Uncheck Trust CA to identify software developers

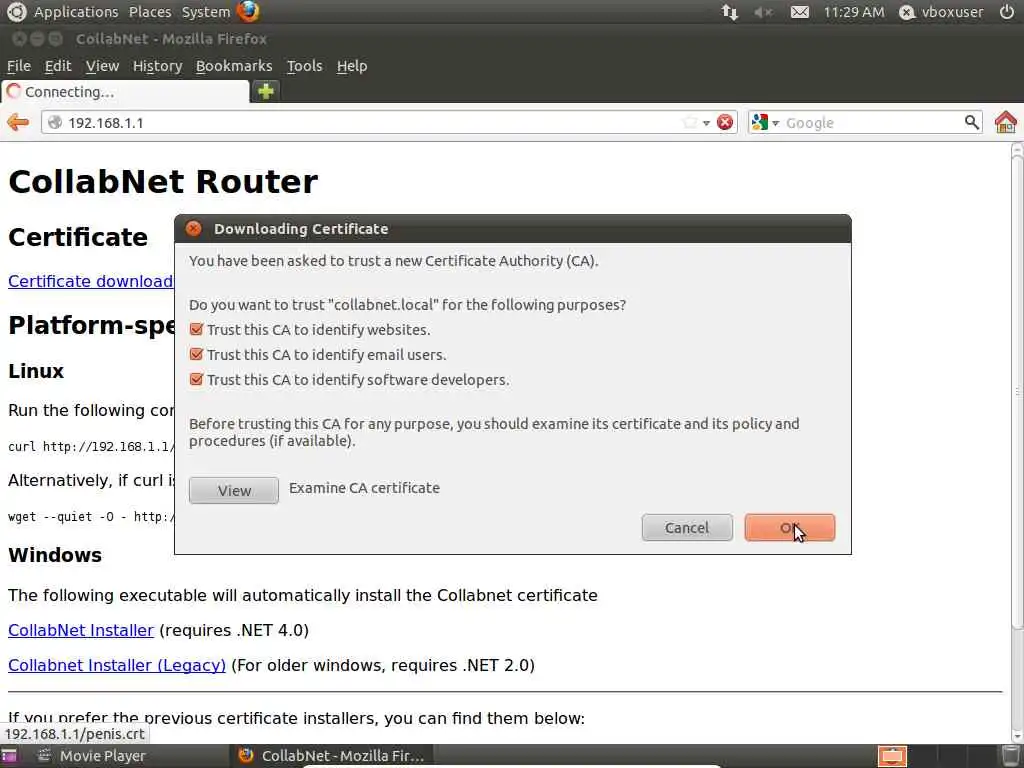[196, 379]
